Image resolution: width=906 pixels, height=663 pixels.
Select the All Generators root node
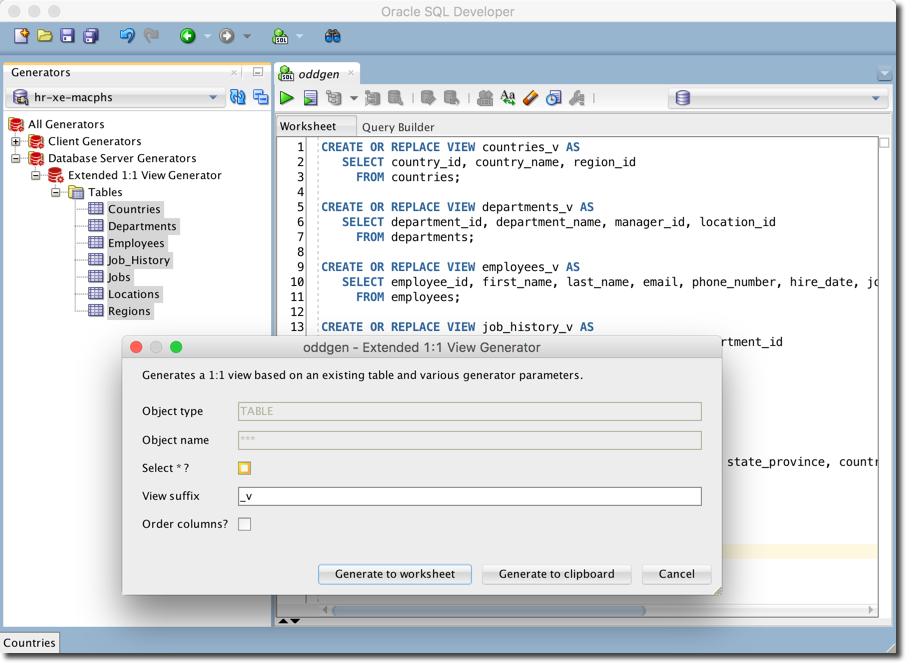pos(66,124)
